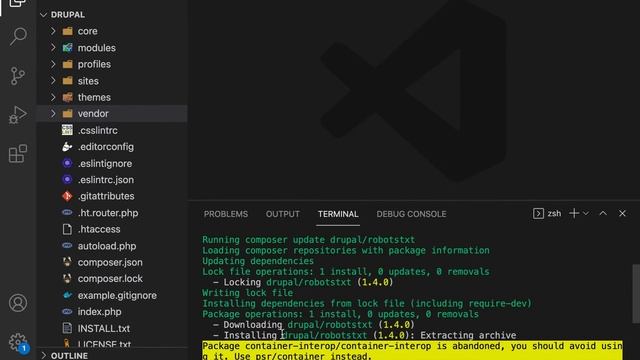Click the sites folder icon

pos(67,81)
